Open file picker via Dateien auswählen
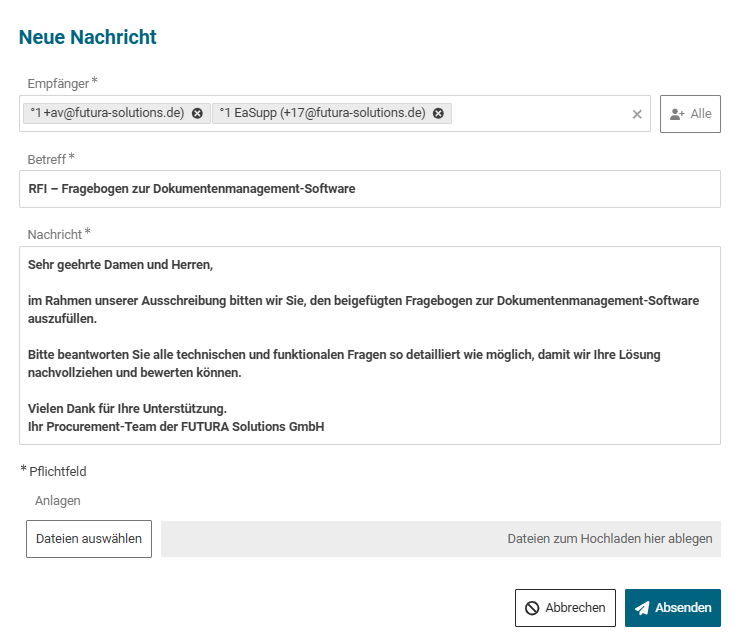Image resolution: width=738 pixels, height=638 pixels. (x=89, y=539)
